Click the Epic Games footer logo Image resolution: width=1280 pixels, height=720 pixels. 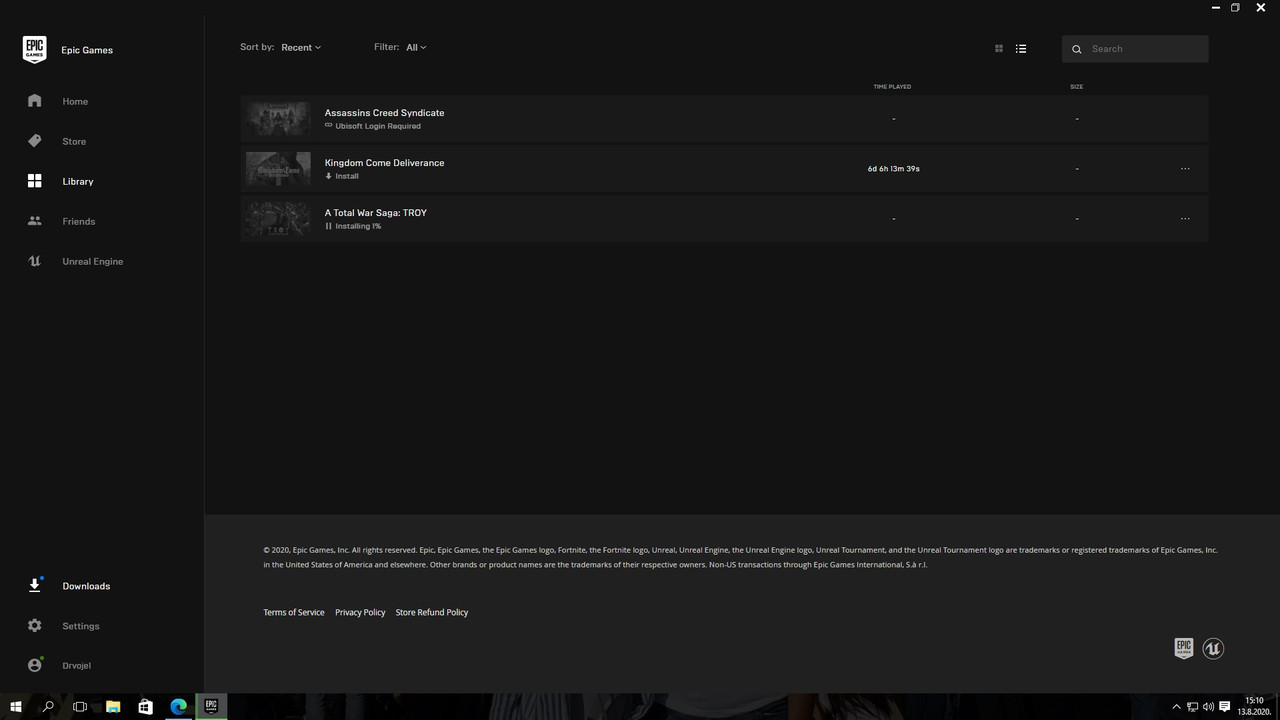(x=1184, y=648)
